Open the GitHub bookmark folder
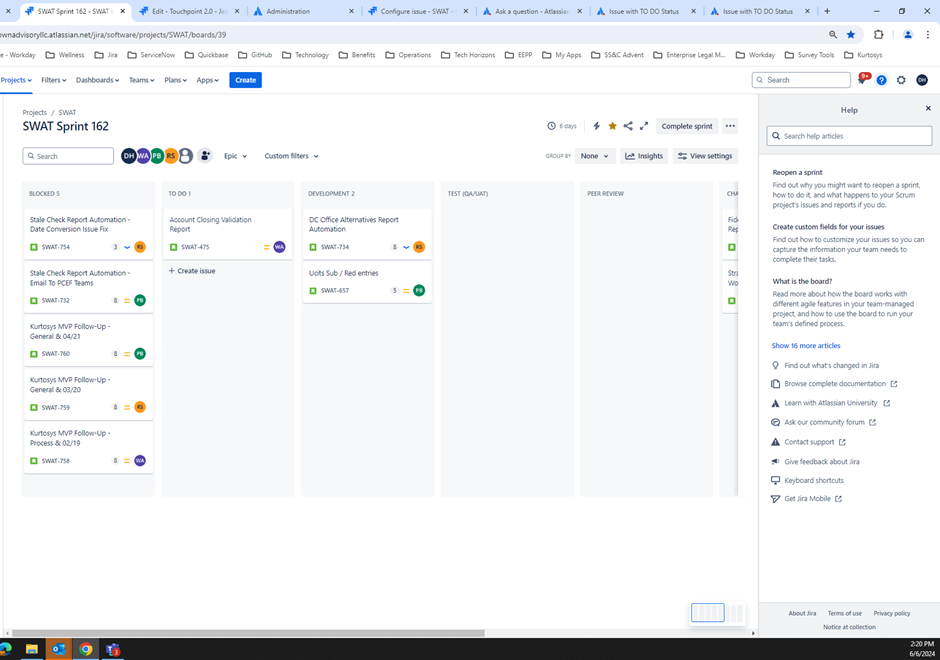This screenshot has width=940, height=660. pos(255,55)
